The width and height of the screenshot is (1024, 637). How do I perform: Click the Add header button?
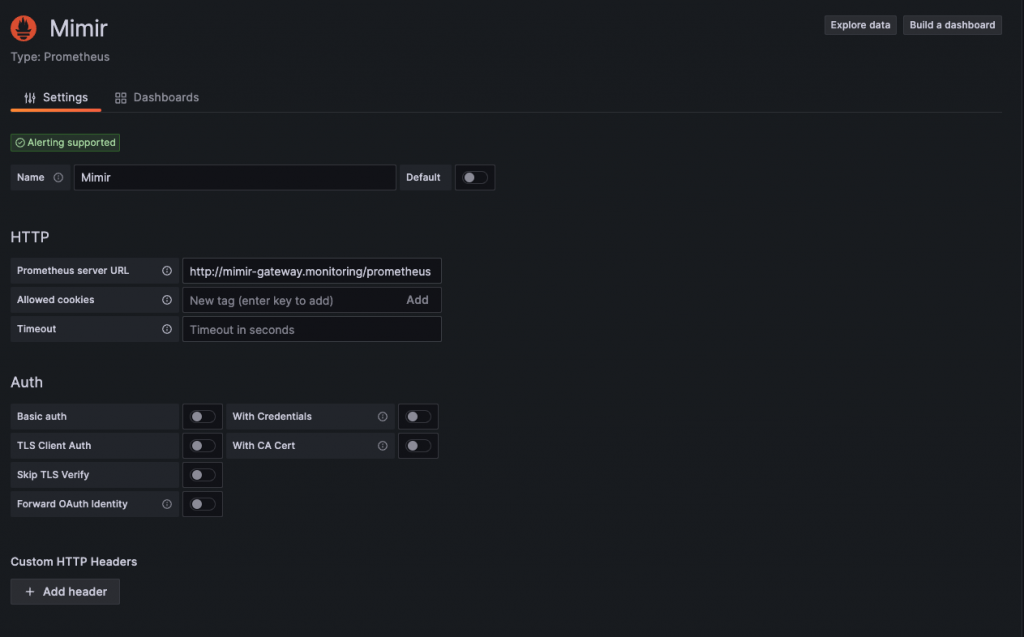65,592
